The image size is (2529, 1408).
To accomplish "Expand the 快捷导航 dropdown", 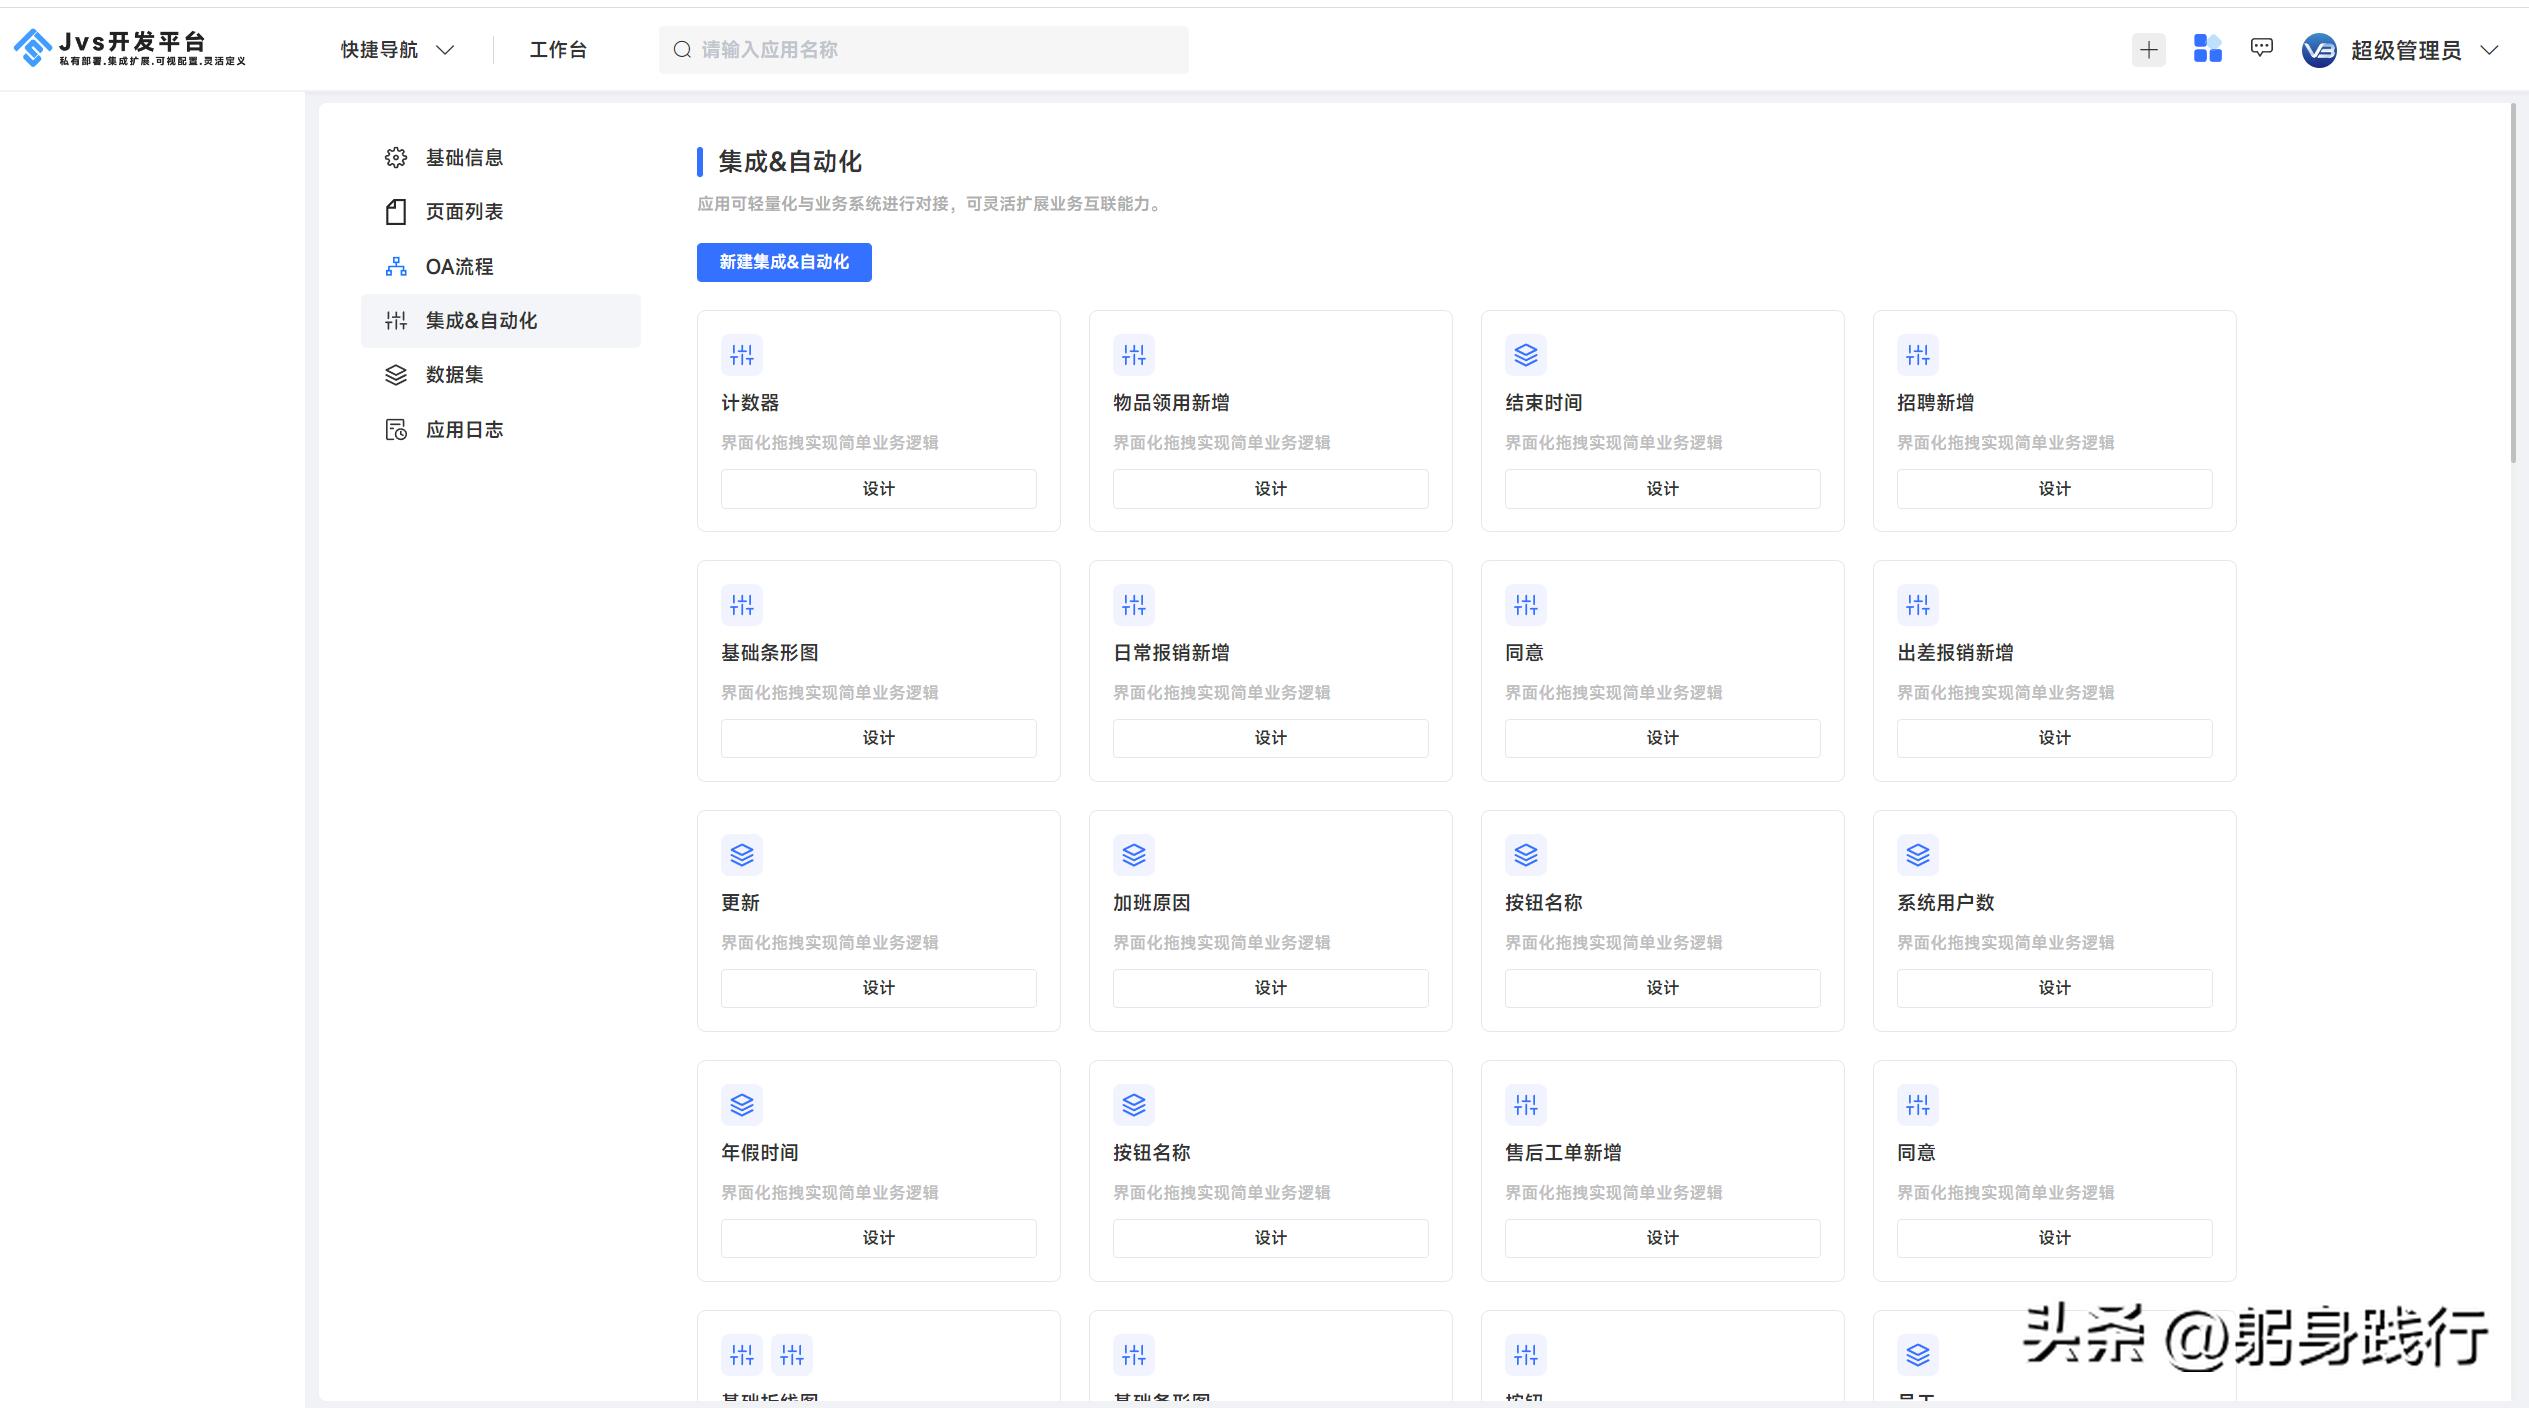I will (x=397, y=50).
